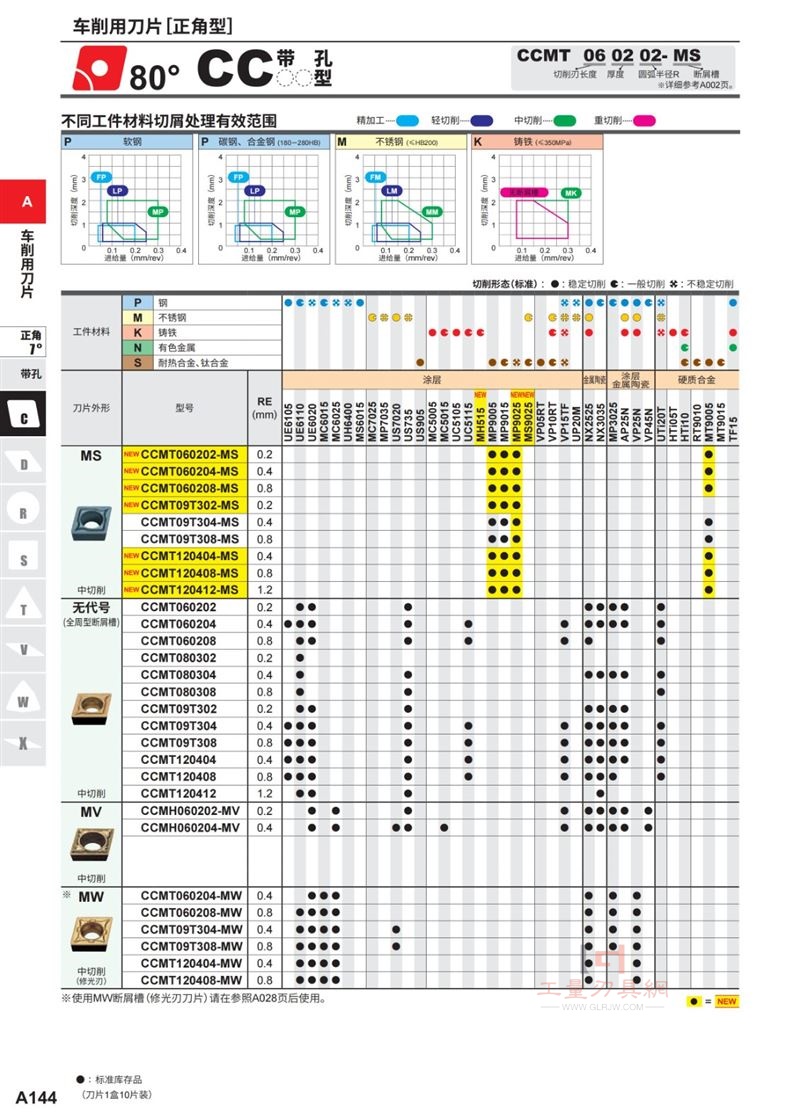
Task: Click the RE (mm) column header
Action: 264,408
